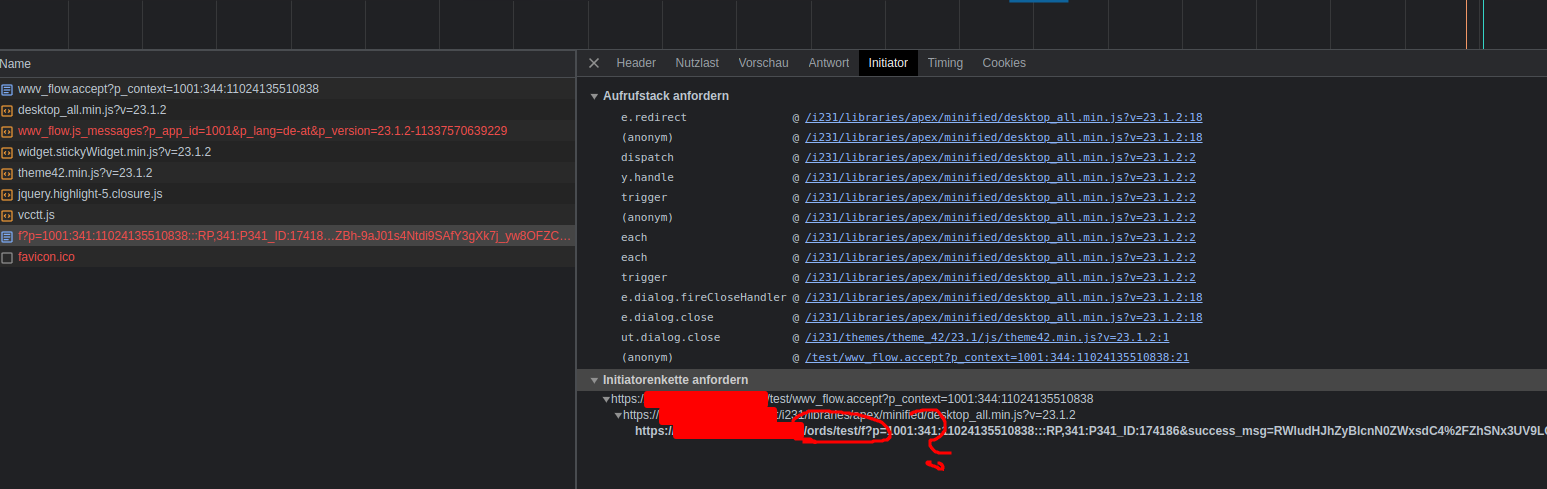Show the Cookies tab
This screenshot has height=489, width=1547.
click(x=1004, y=63)
